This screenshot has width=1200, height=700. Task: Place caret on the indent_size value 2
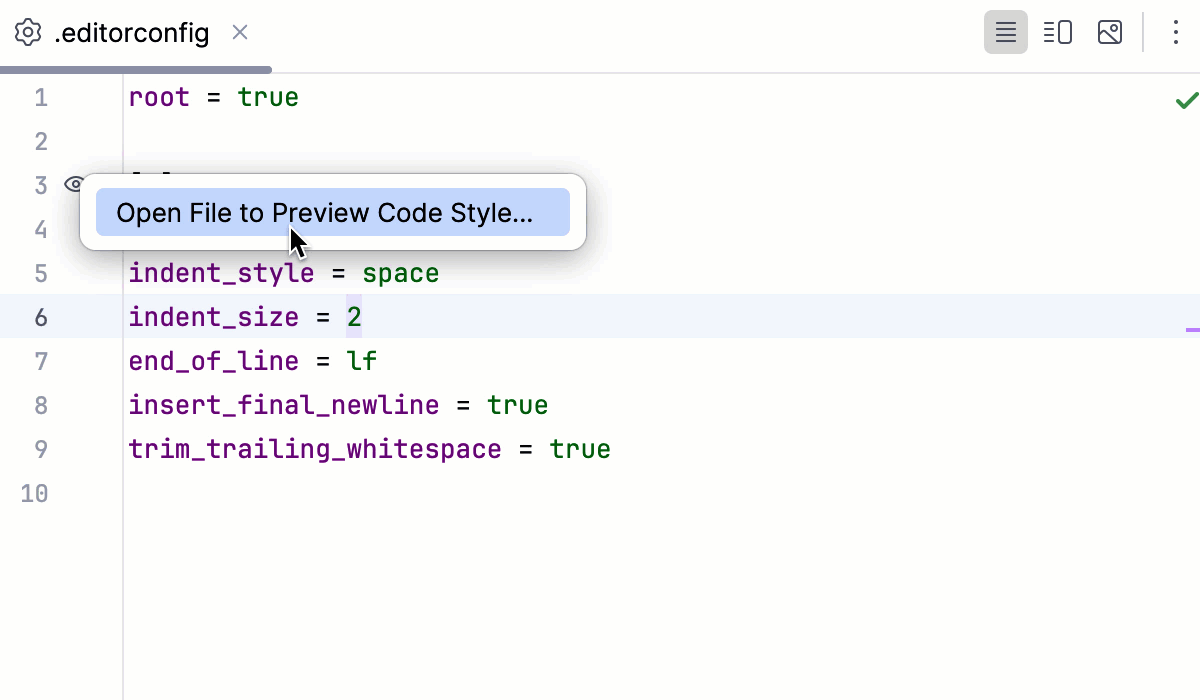point(354,317)
